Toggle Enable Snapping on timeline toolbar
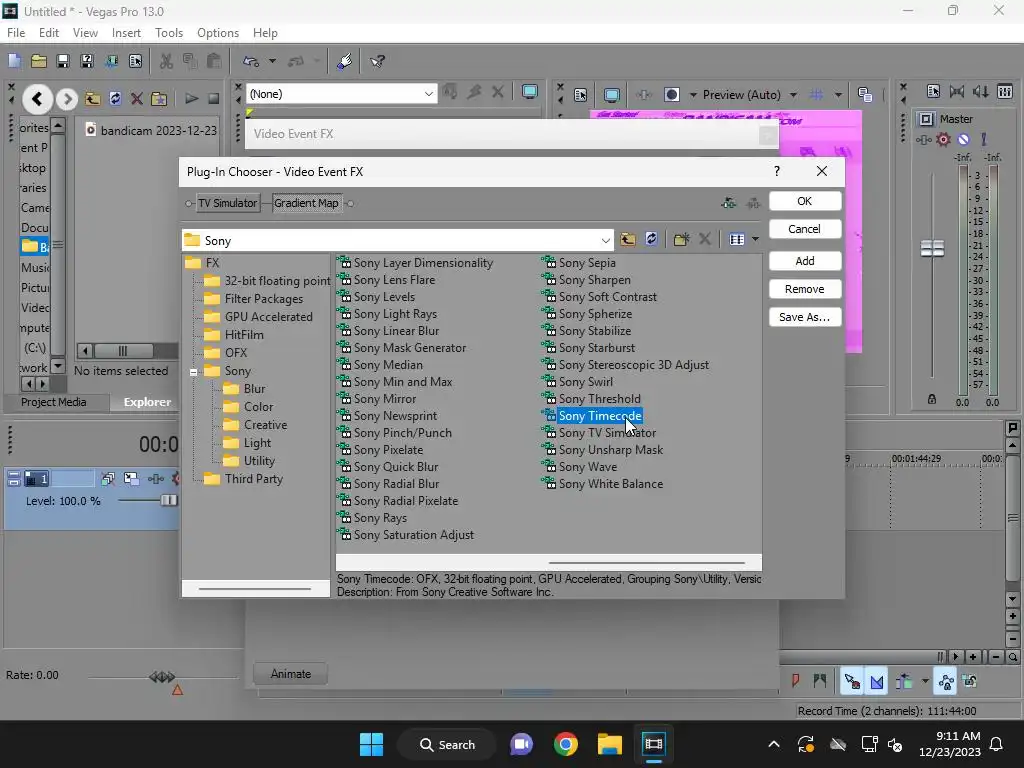The width and height of the screenshot is (1024, 768). point(852,682)
